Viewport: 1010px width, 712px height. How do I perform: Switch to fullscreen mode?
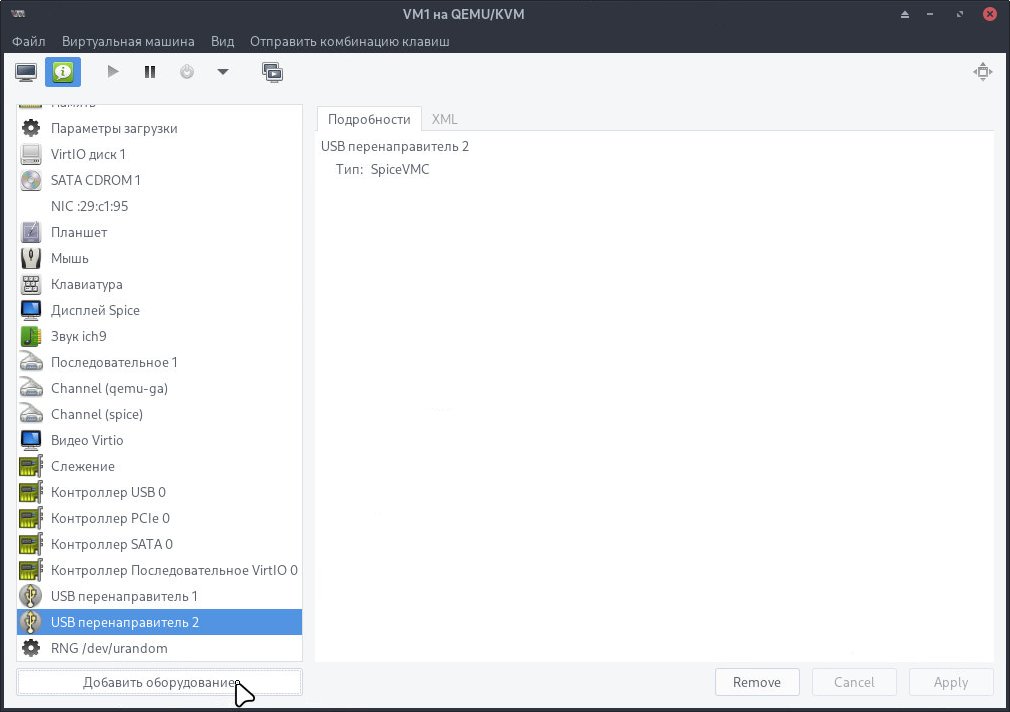(x=983, y=71)
